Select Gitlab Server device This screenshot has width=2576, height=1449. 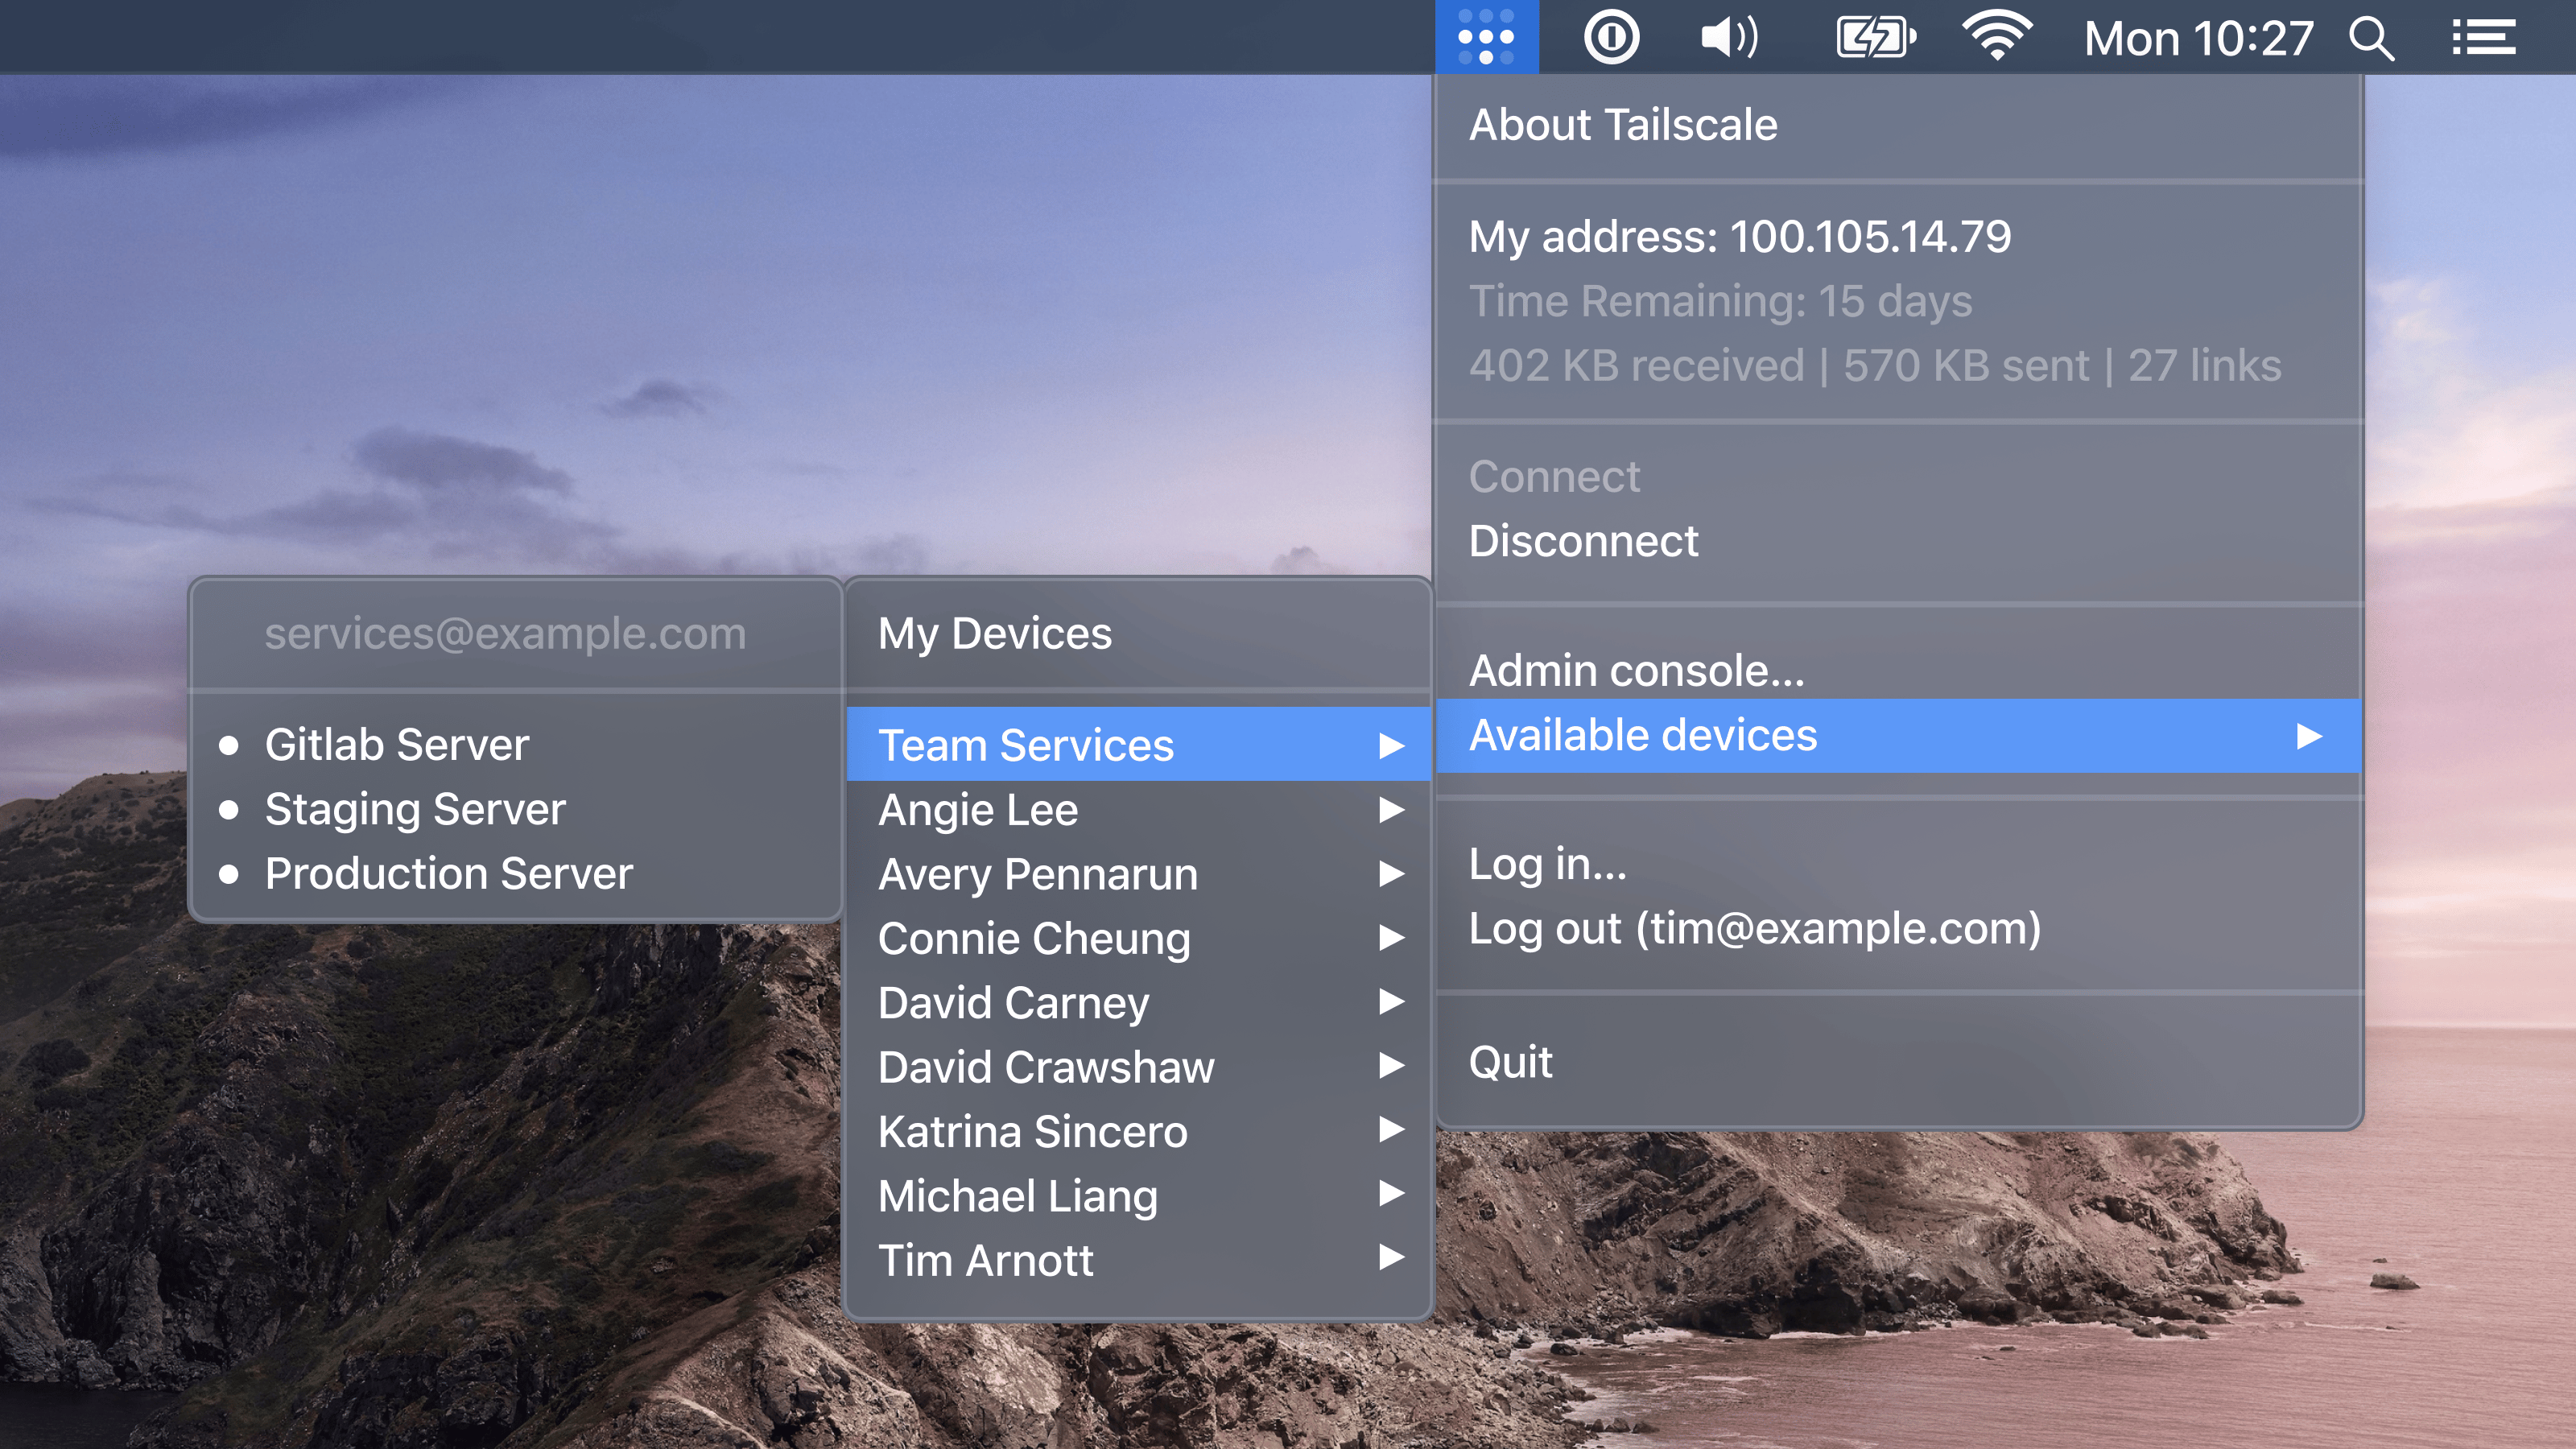(396, 745)
